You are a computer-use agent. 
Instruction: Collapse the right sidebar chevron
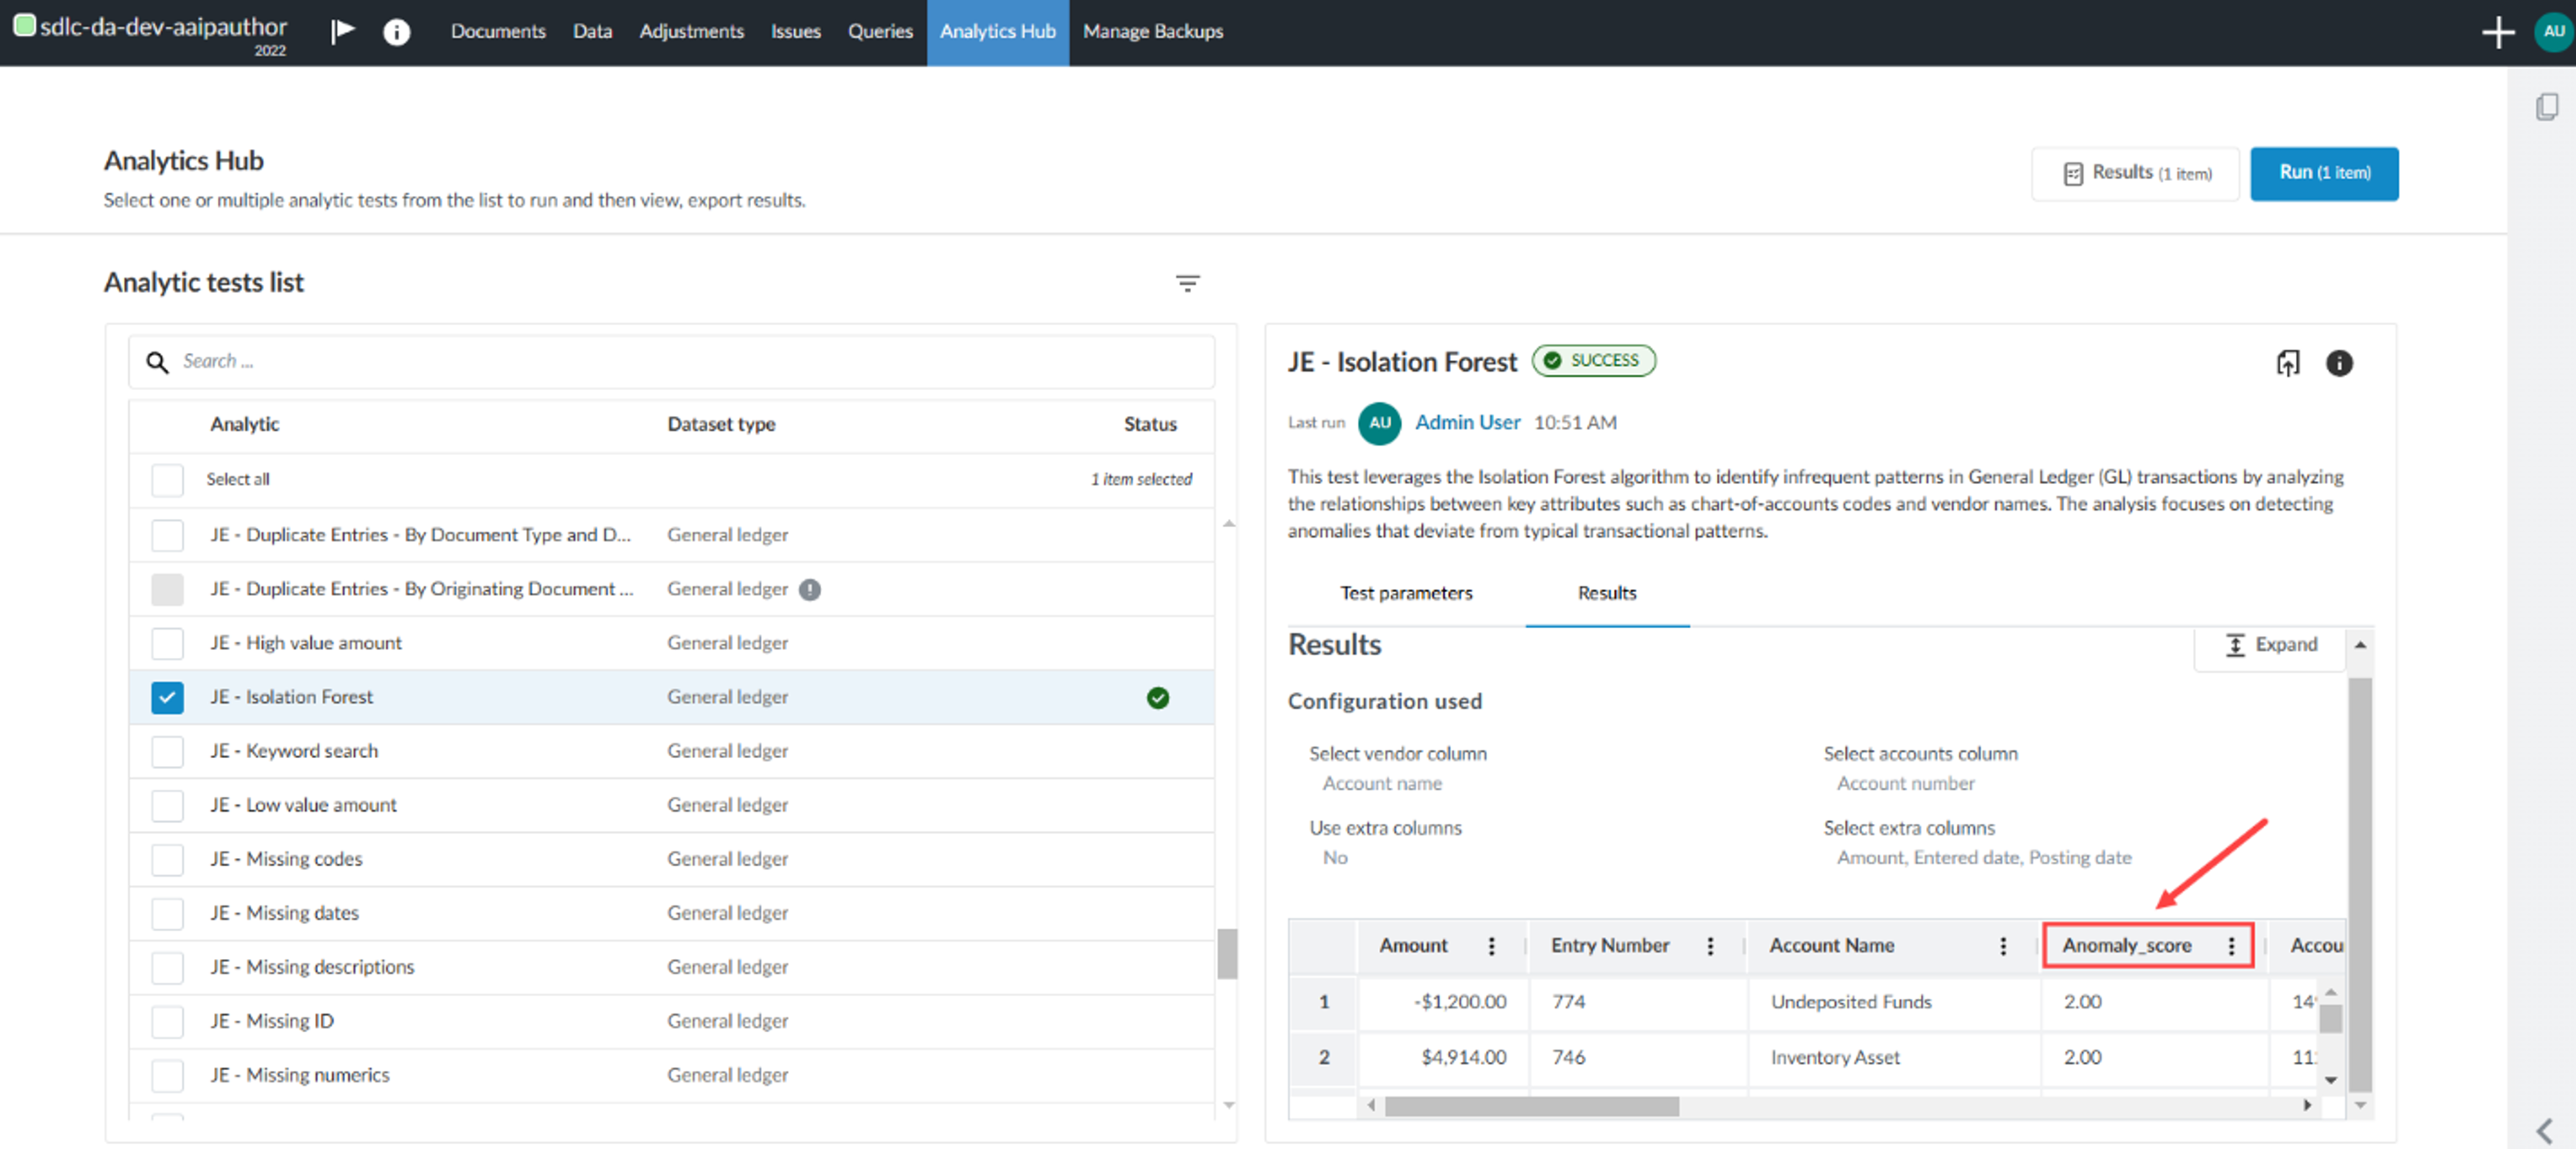(2545, 1131)
